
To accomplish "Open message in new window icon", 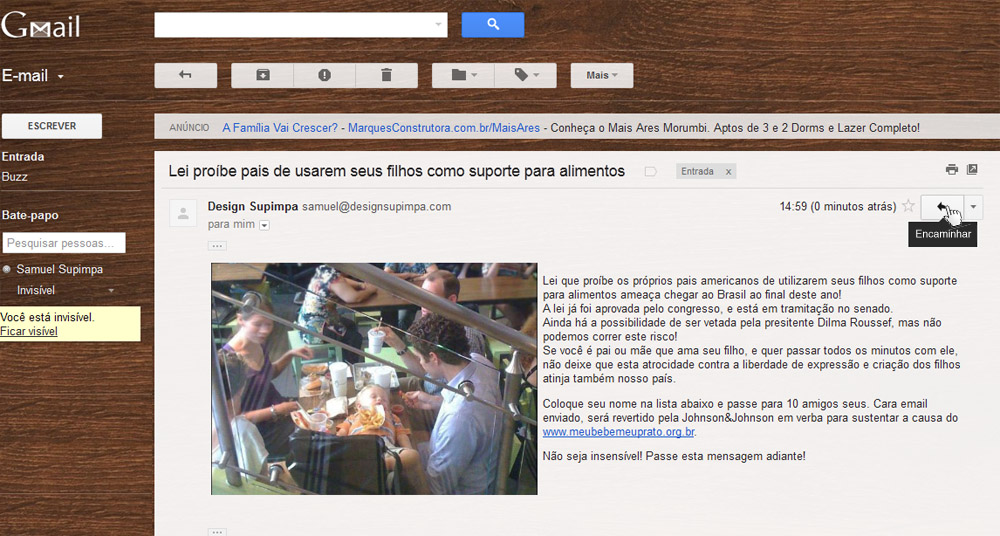I will (972, 170).
